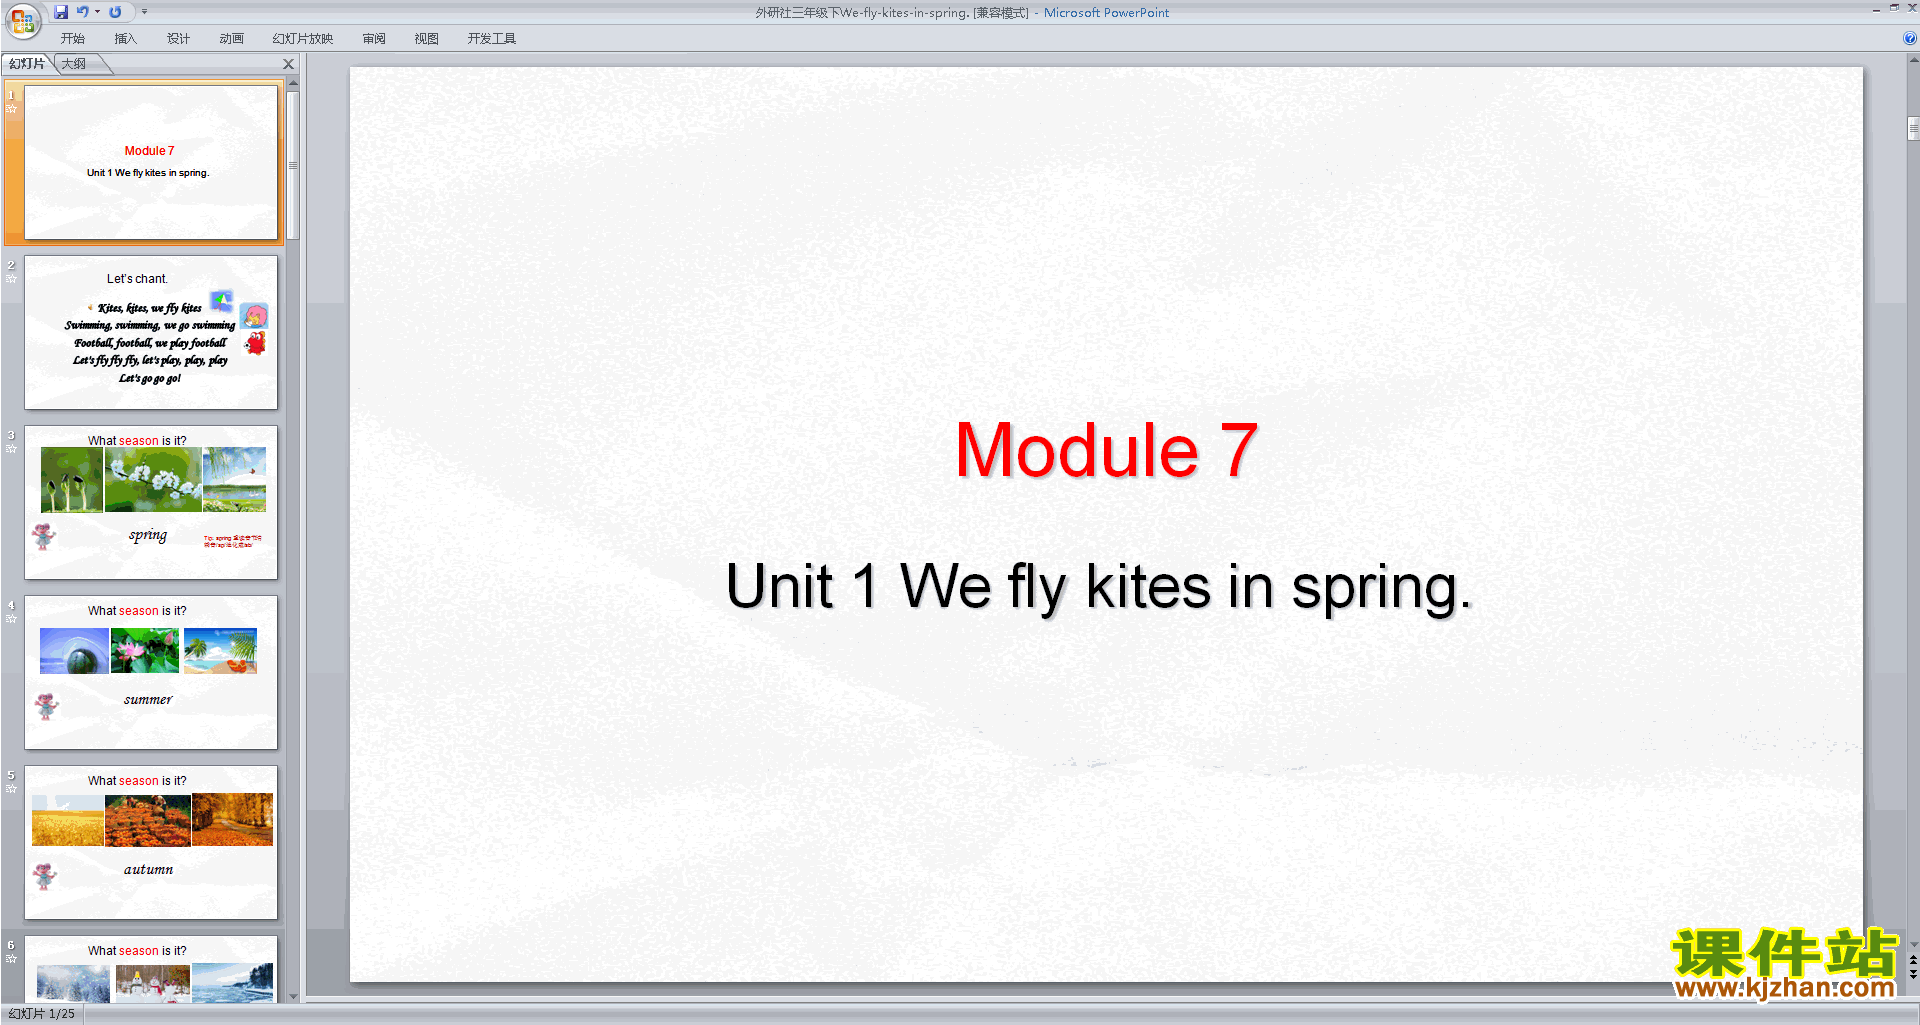
Task: Click animation star icon under slide 3
Action: pos(12,449)
